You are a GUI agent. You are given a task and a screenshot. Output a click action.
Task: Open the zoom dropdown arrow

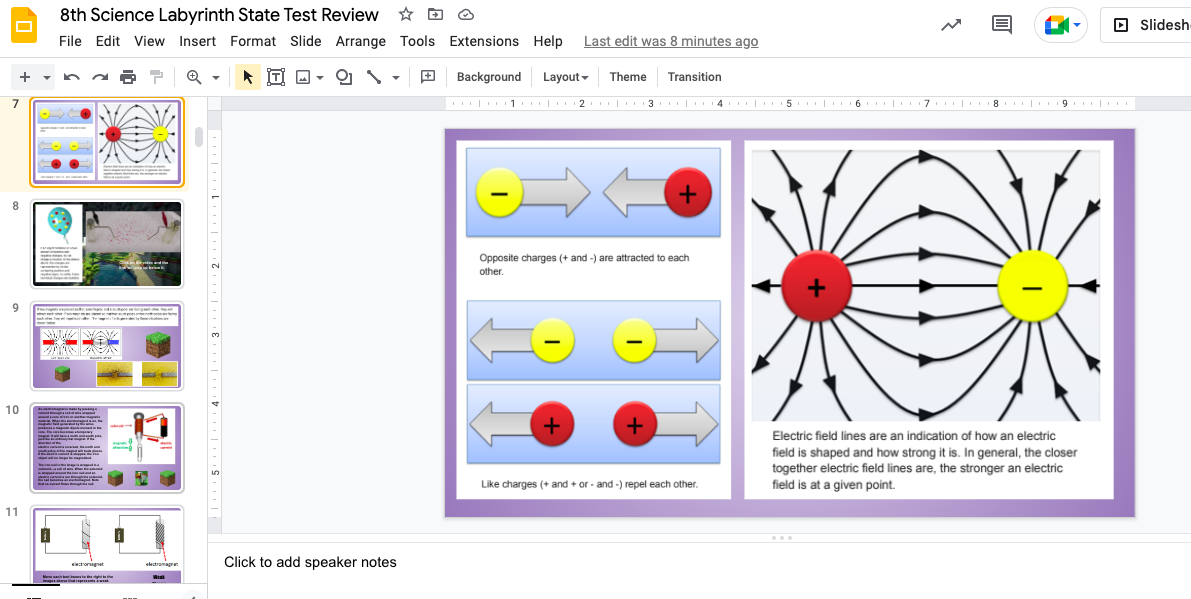pyautogui.click(x=215, y=77)
